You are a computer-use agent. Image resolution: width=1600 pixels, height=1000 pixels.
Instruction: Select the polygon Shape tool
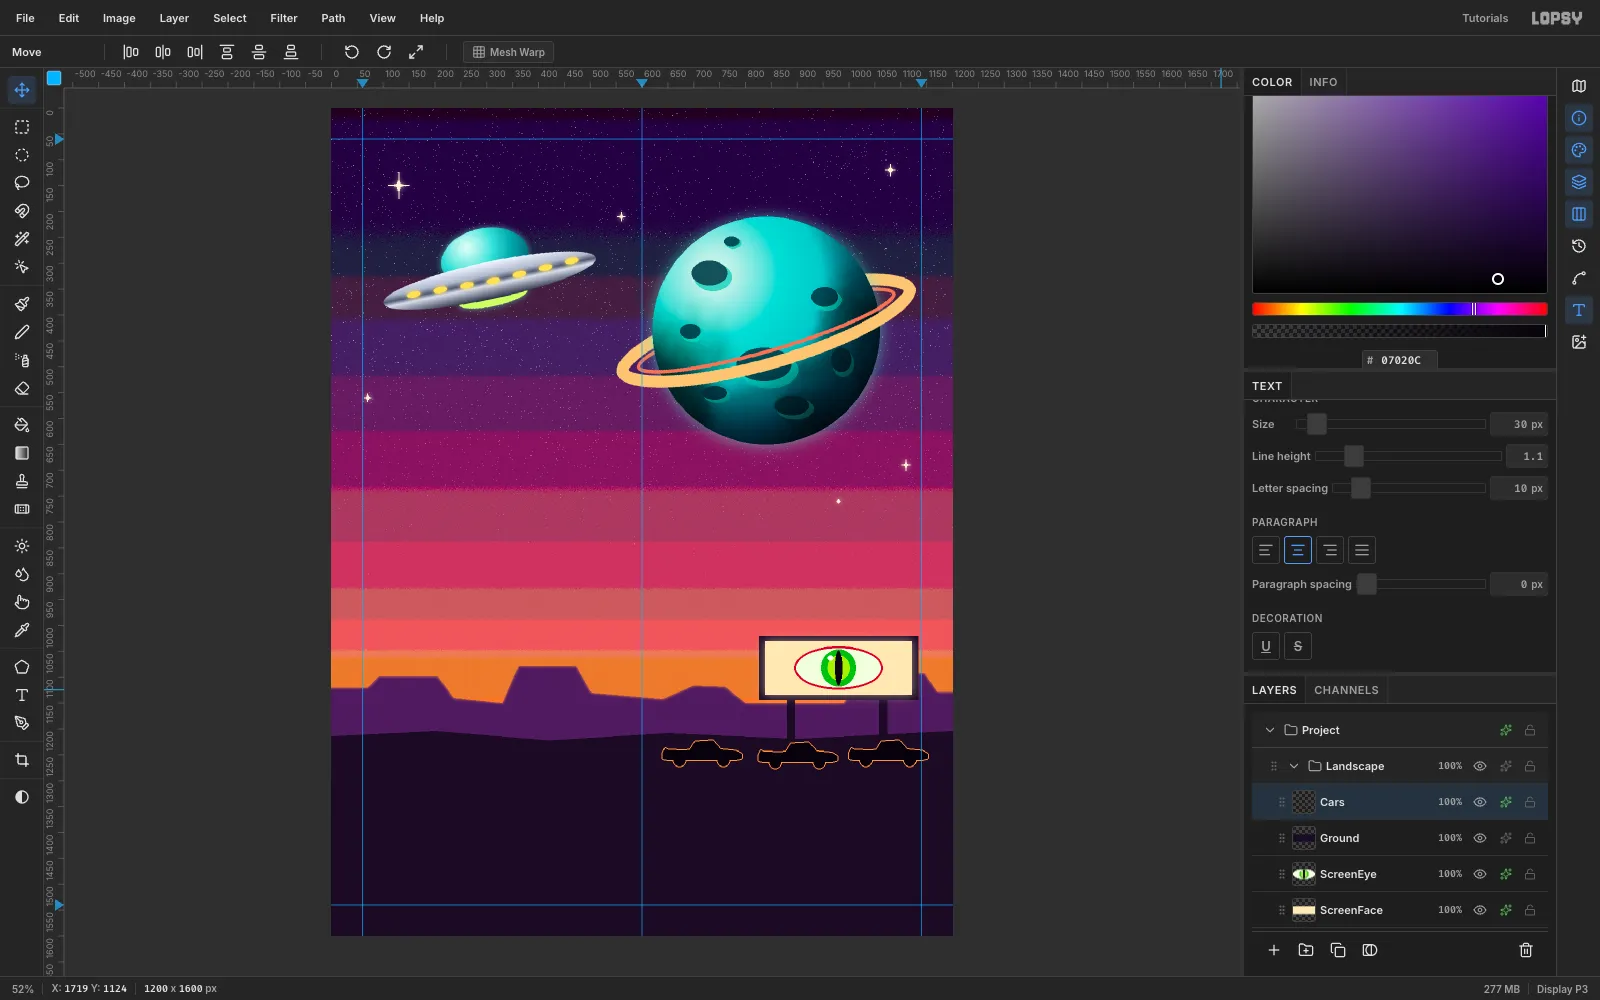[22, 667]
